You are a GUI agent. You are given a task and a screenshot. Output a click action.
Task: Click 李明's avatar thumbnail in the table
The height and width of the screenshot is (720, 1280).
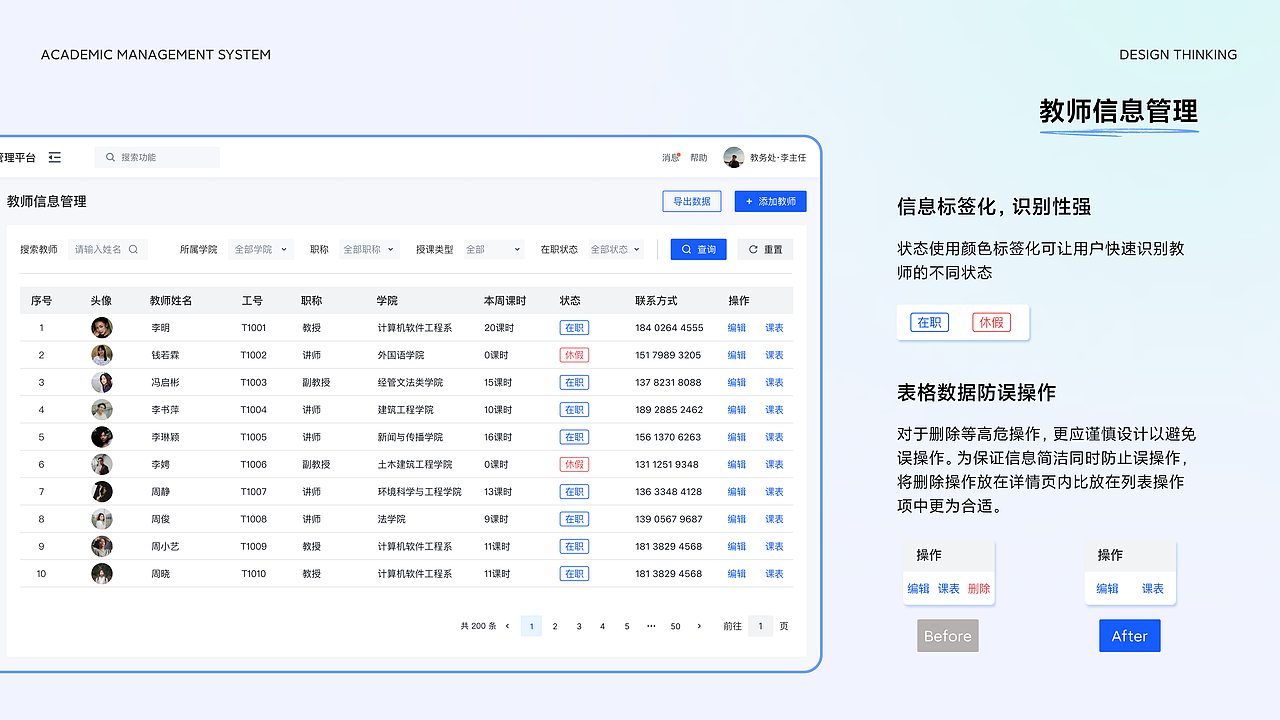coord(101,327)
